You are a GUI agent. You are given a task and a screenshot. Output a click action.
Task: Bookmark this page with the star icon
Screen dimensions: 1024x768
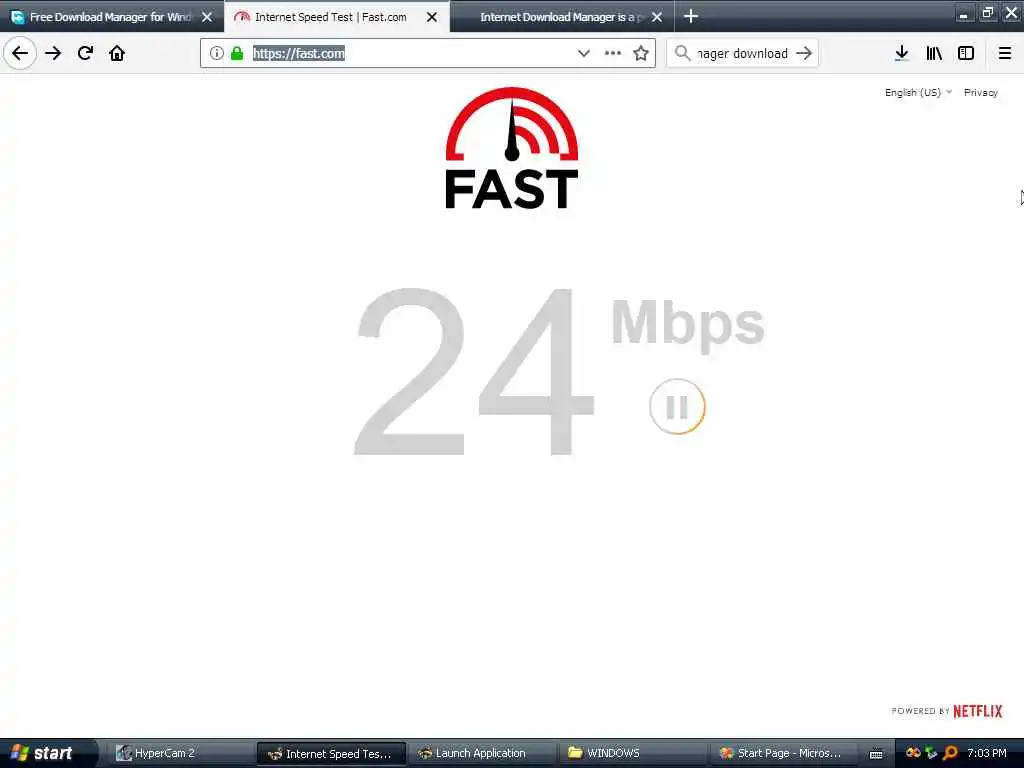(641, 53)
